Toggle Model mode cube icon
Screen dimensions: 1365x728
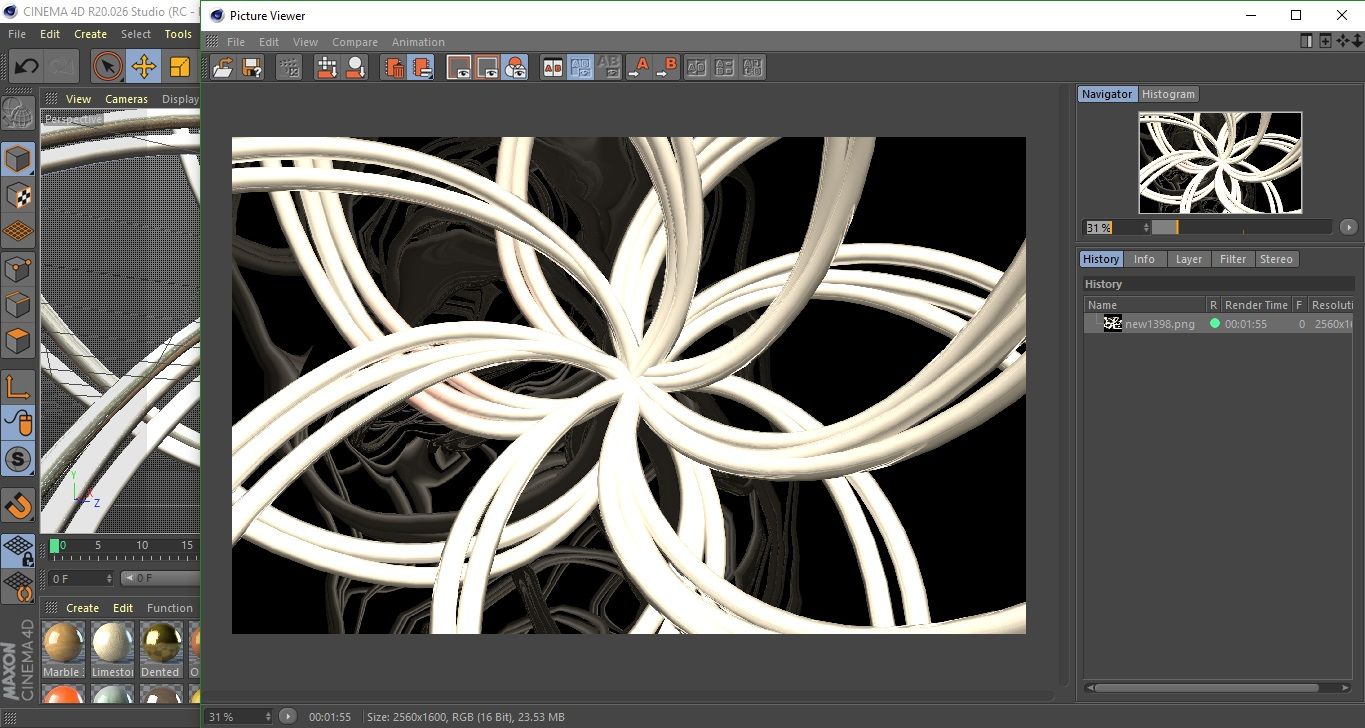(18, 159)
